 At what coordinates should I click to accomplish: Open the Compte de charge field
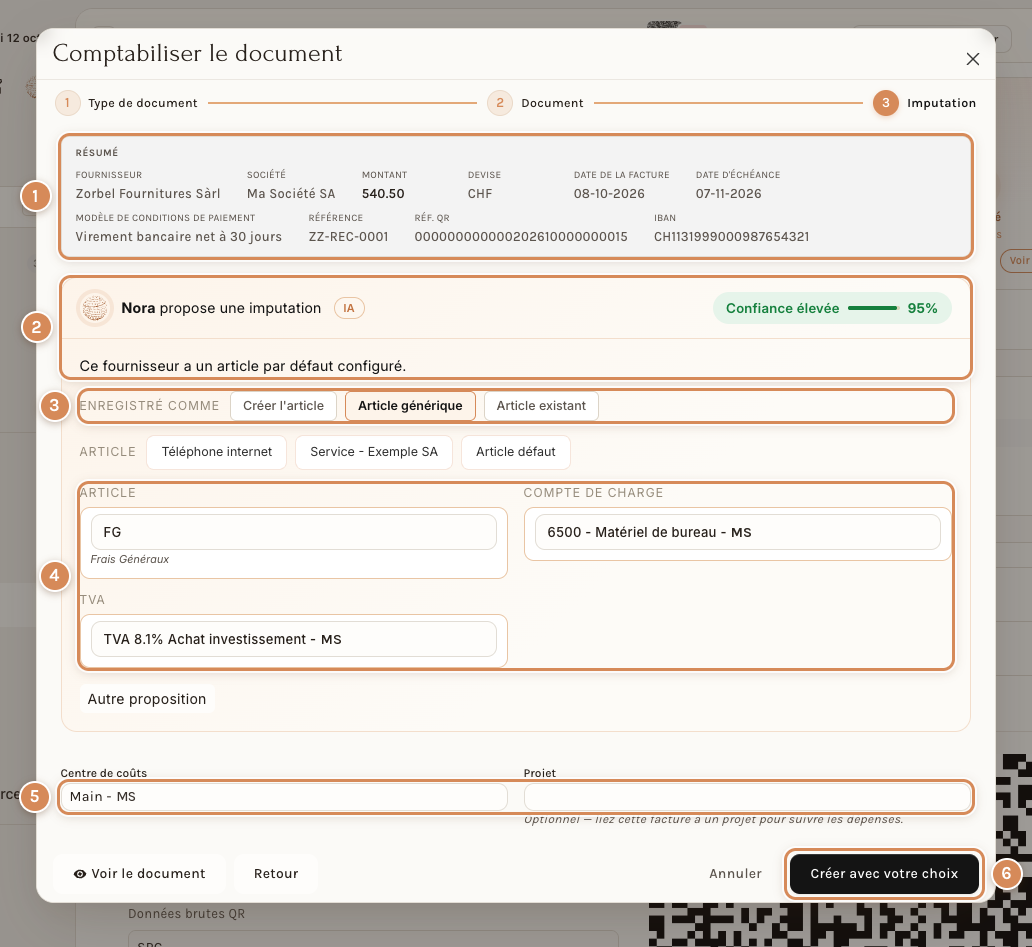(x=738, y=532)
